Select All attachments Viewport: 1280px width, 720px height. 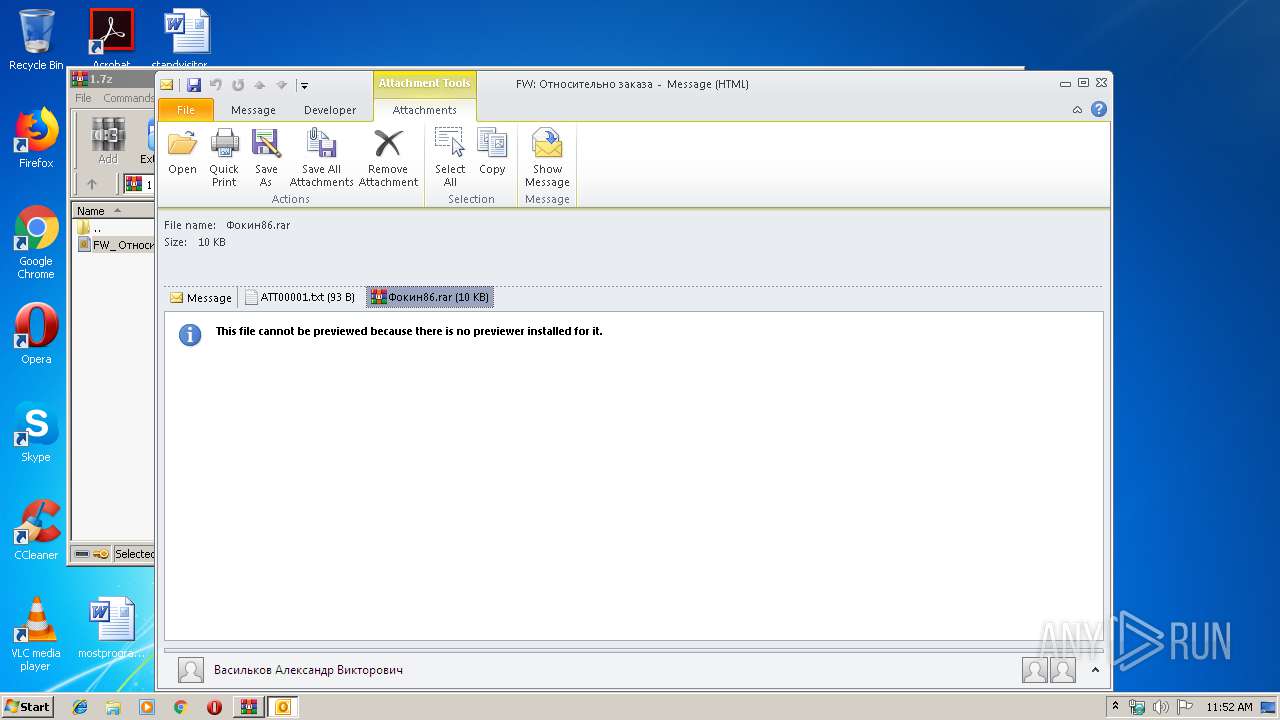[450, 156]
